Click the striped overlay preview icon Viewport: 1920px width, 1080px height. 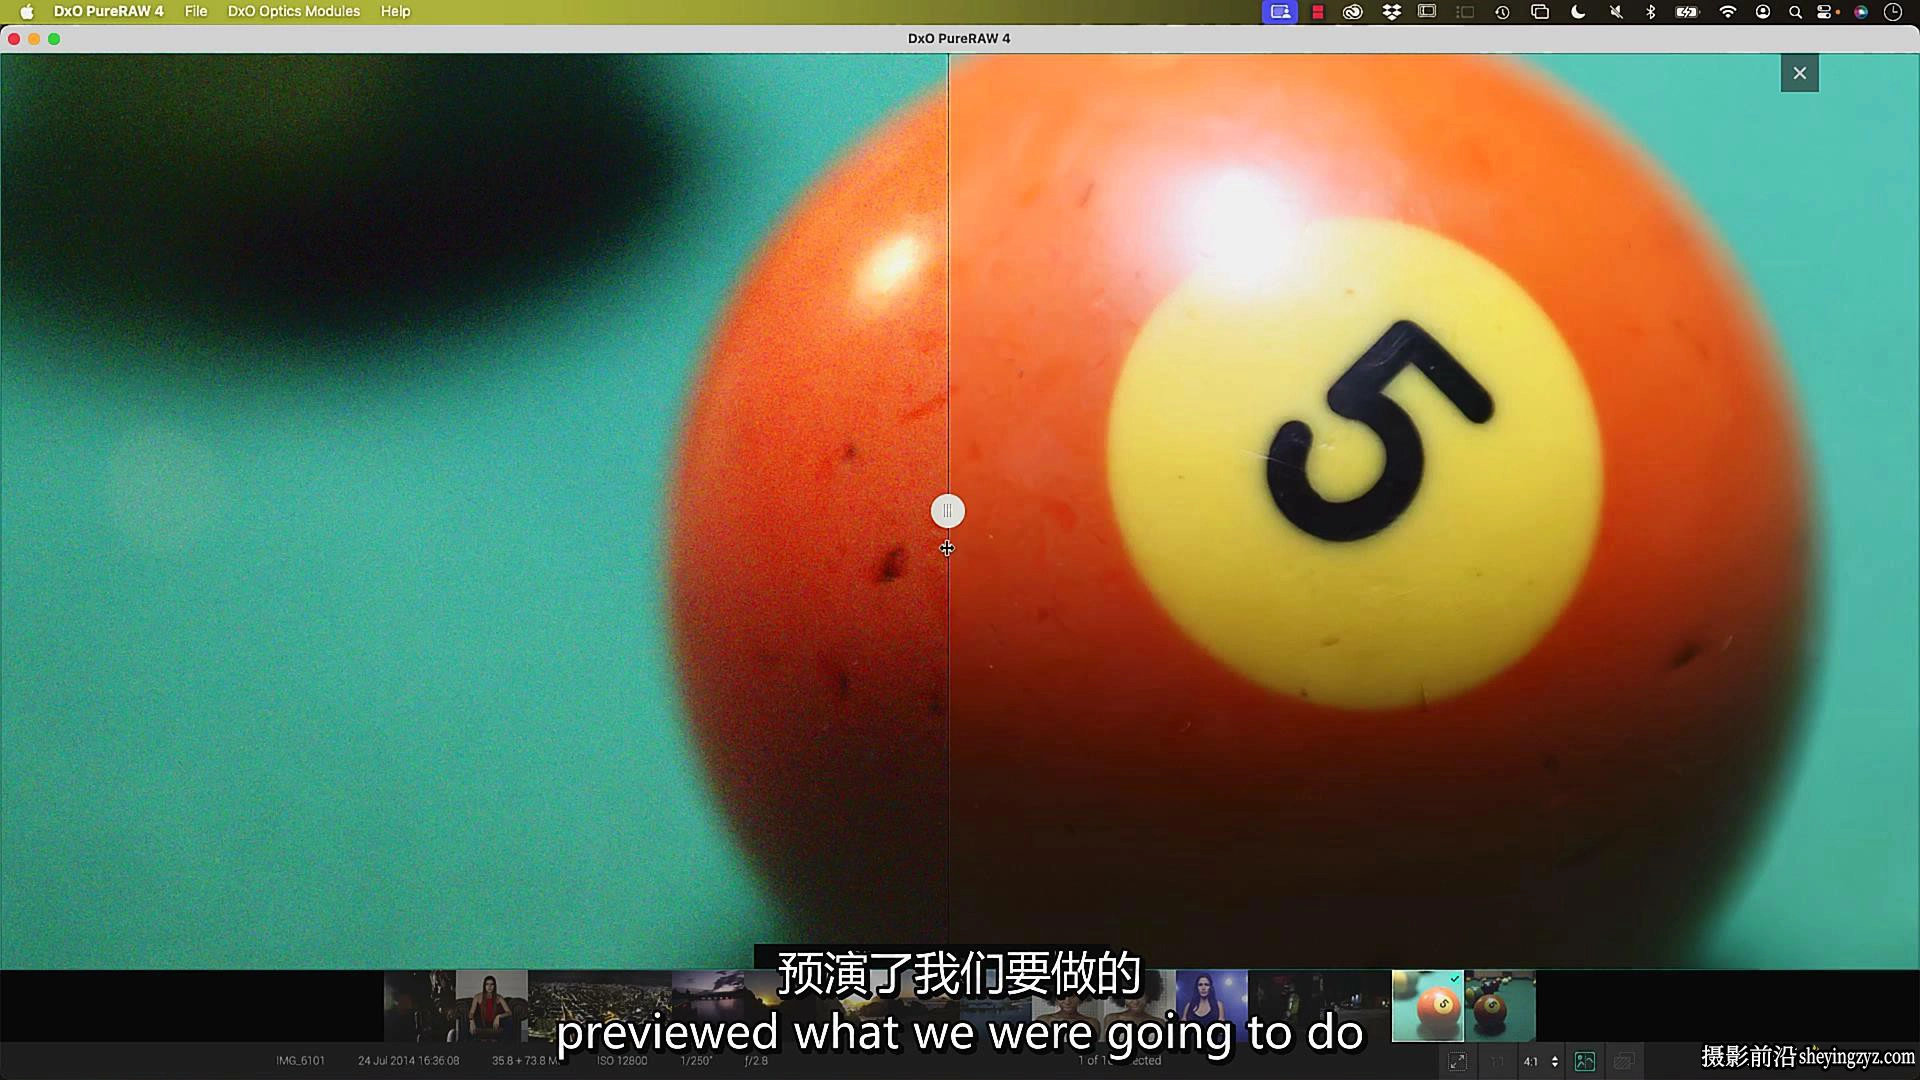[x=1624, y=1061]
